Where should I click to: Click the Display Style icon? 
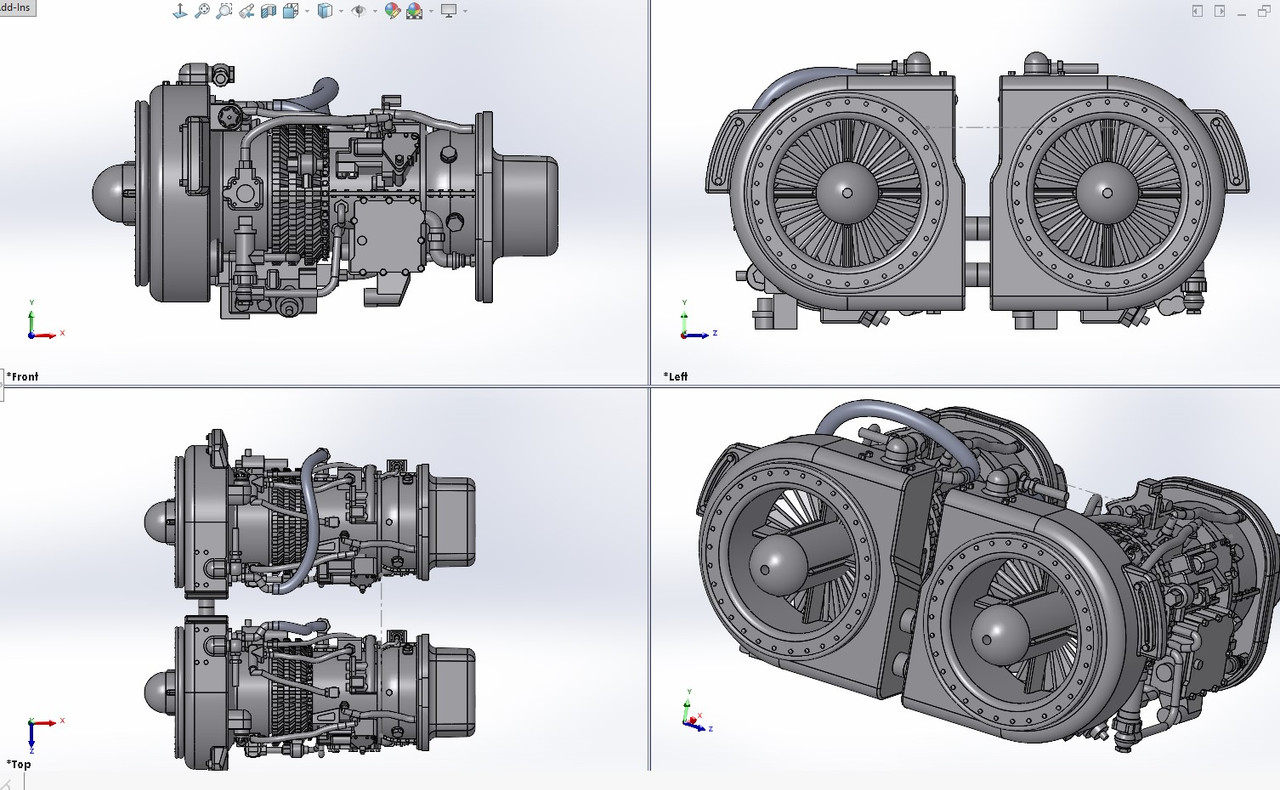pos(325,11)
